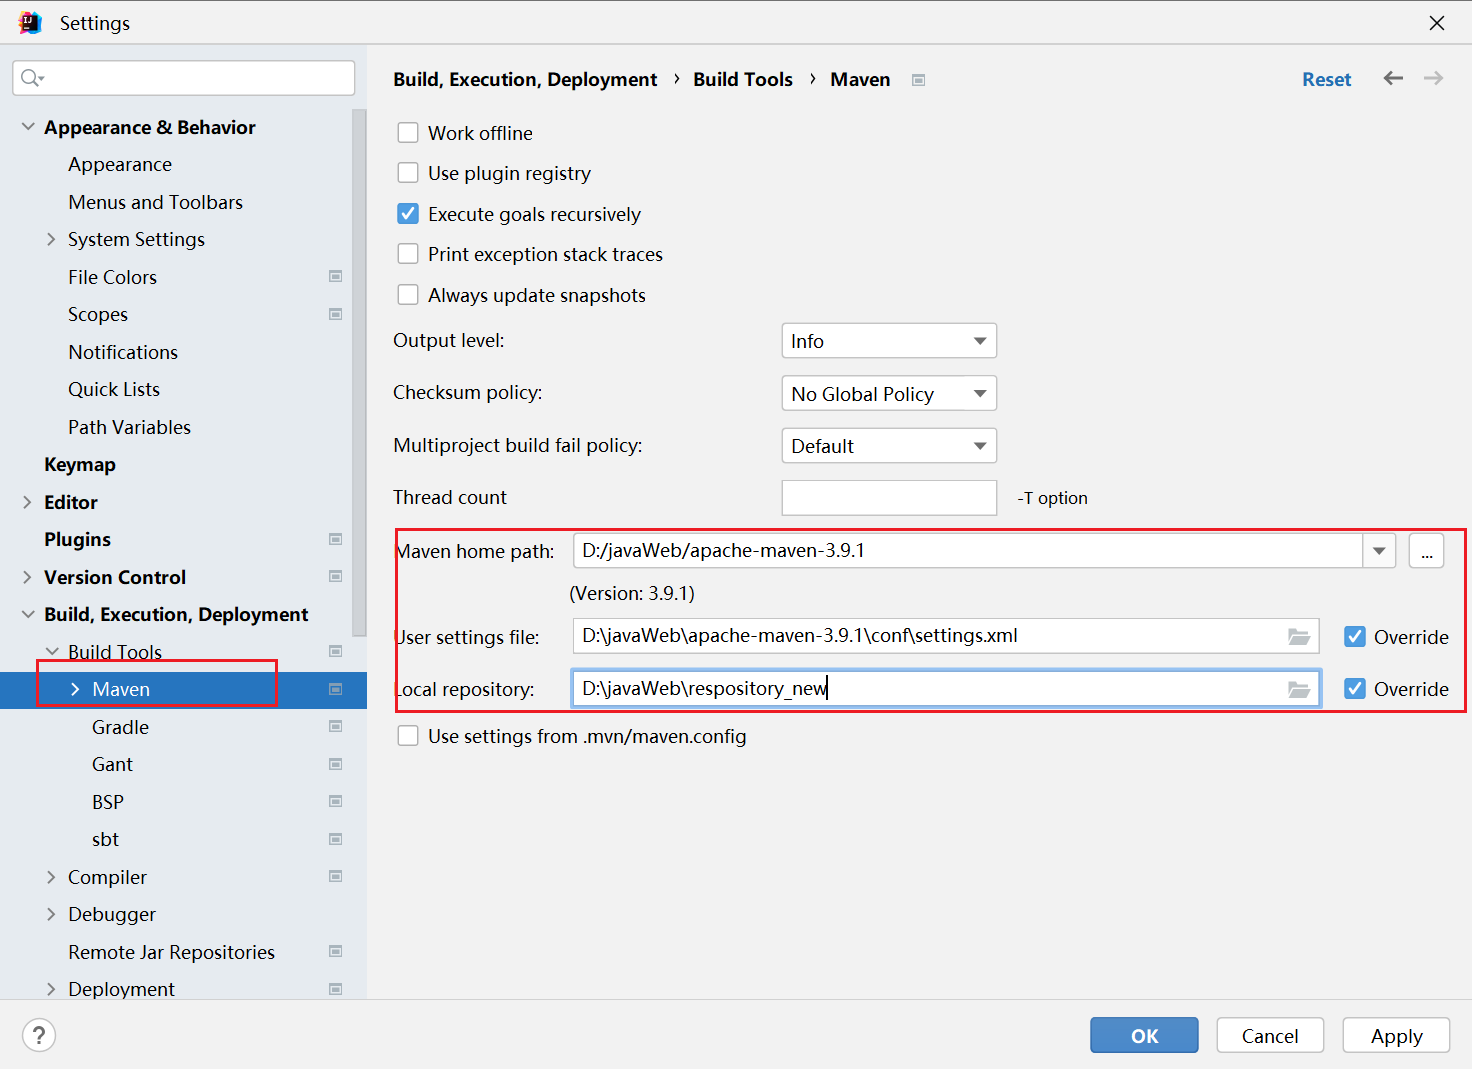Enable Use settings from .mvn/maven.config
The width and height of the screenshot is (1472, 1069).
point(408,736)
